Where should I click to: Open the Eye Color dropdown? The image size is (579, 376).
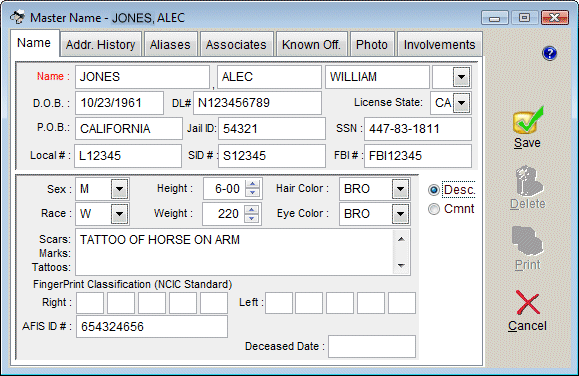click(401, 214)
